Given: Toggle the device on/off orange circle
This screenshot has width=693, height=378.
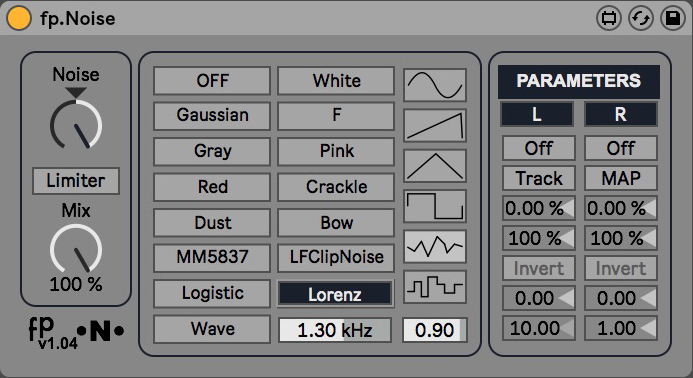Looking at the screenshot, I should 19,19.
